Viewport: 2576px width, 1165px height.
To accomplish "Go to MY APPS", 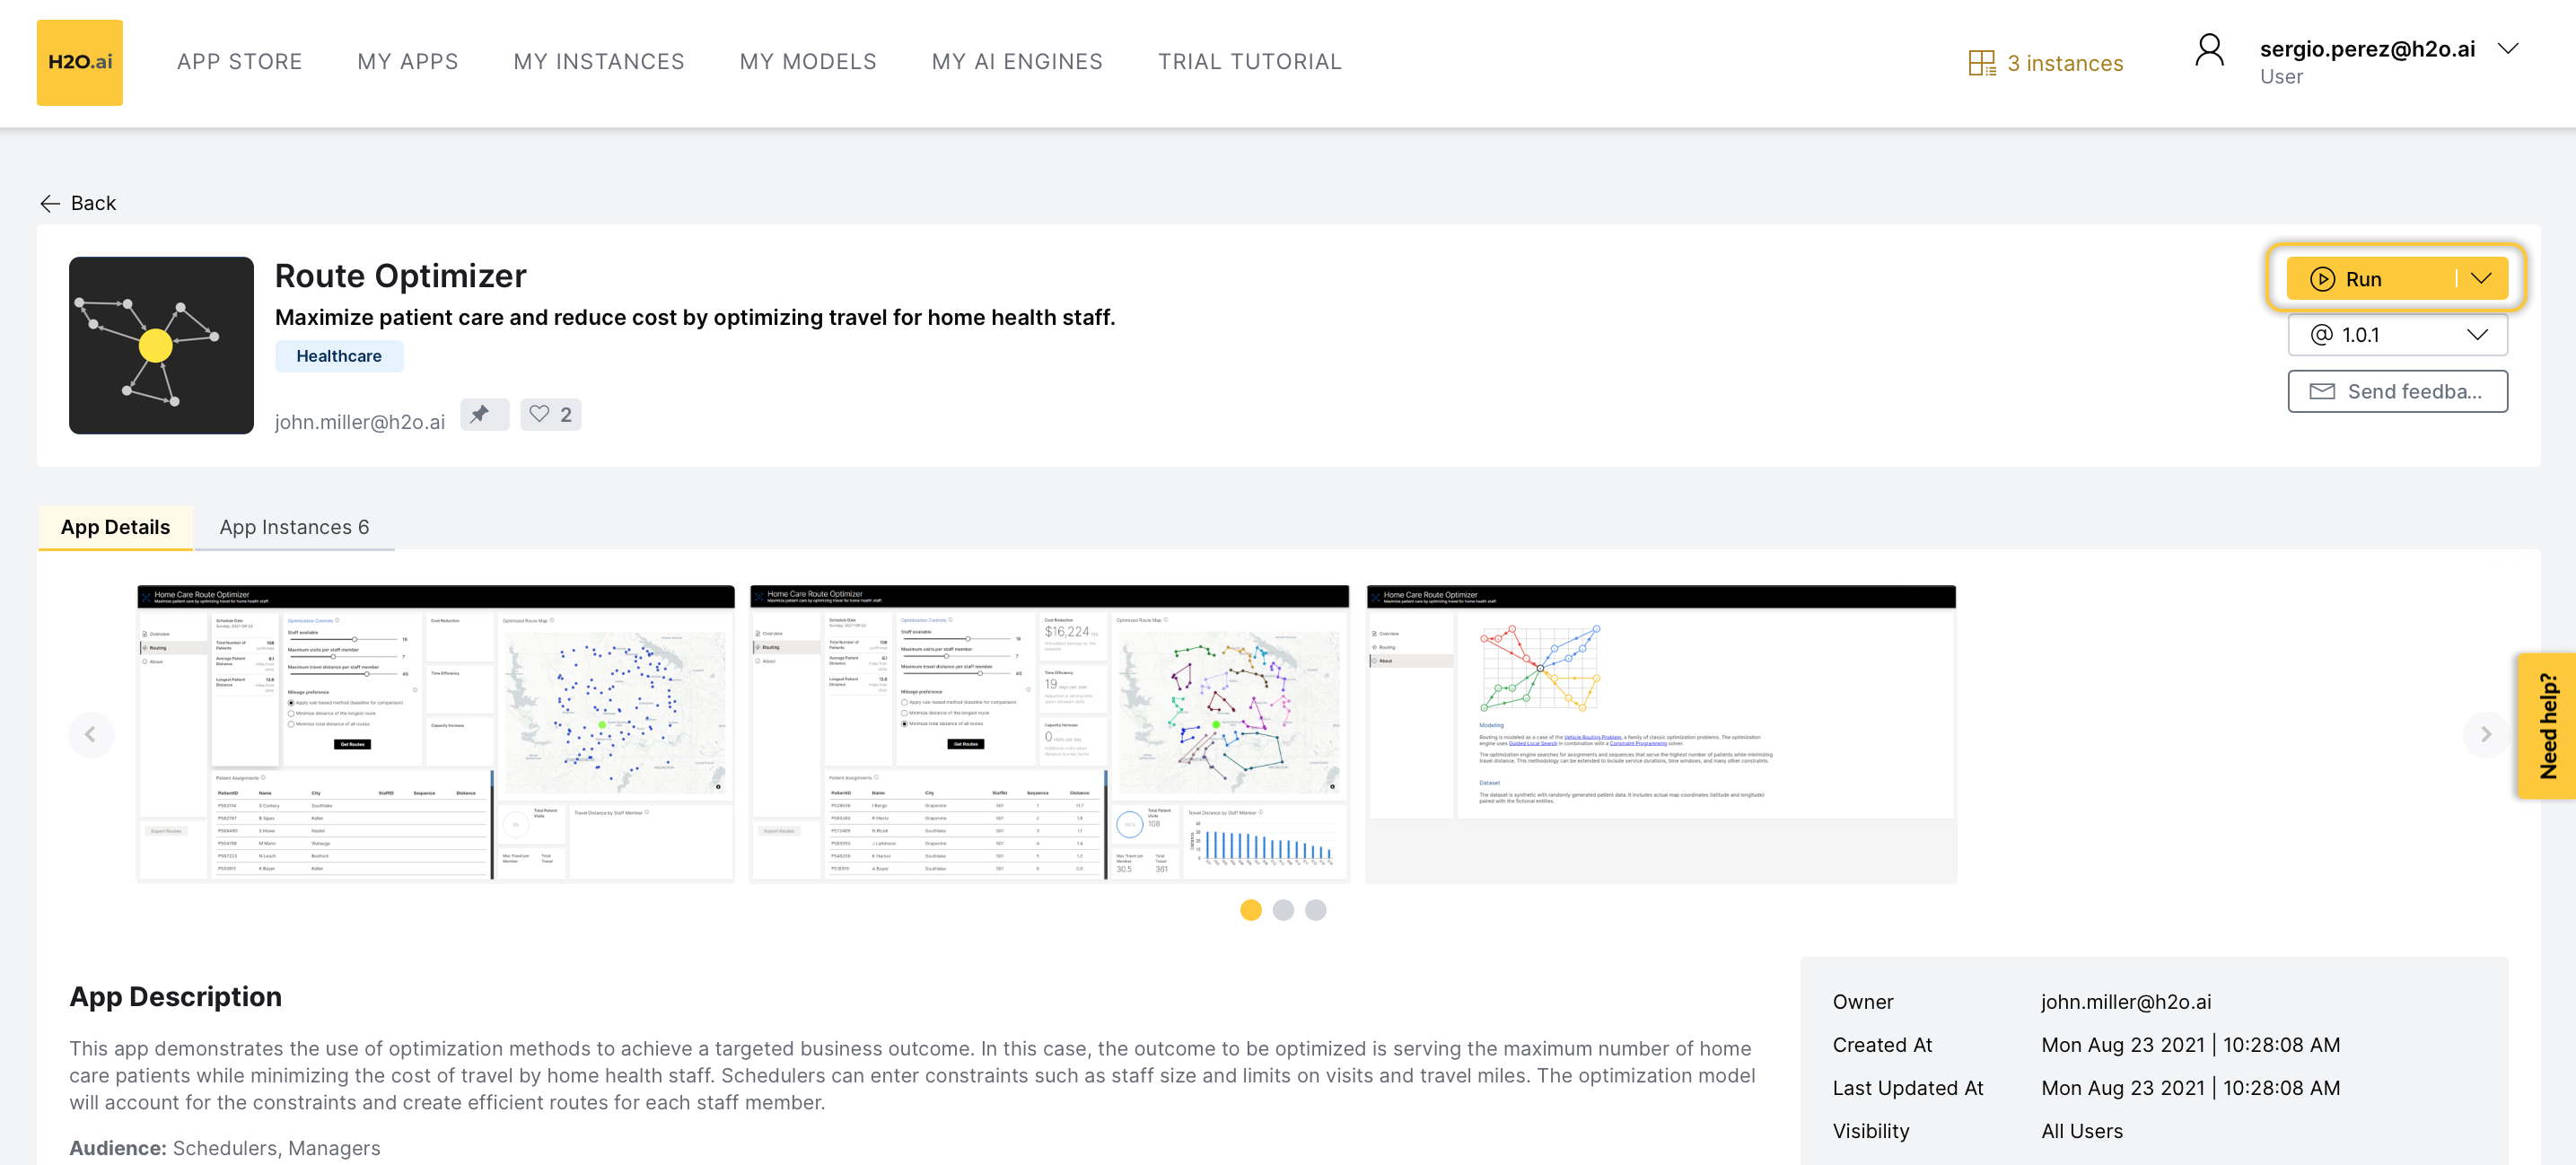I will [408, 62].
